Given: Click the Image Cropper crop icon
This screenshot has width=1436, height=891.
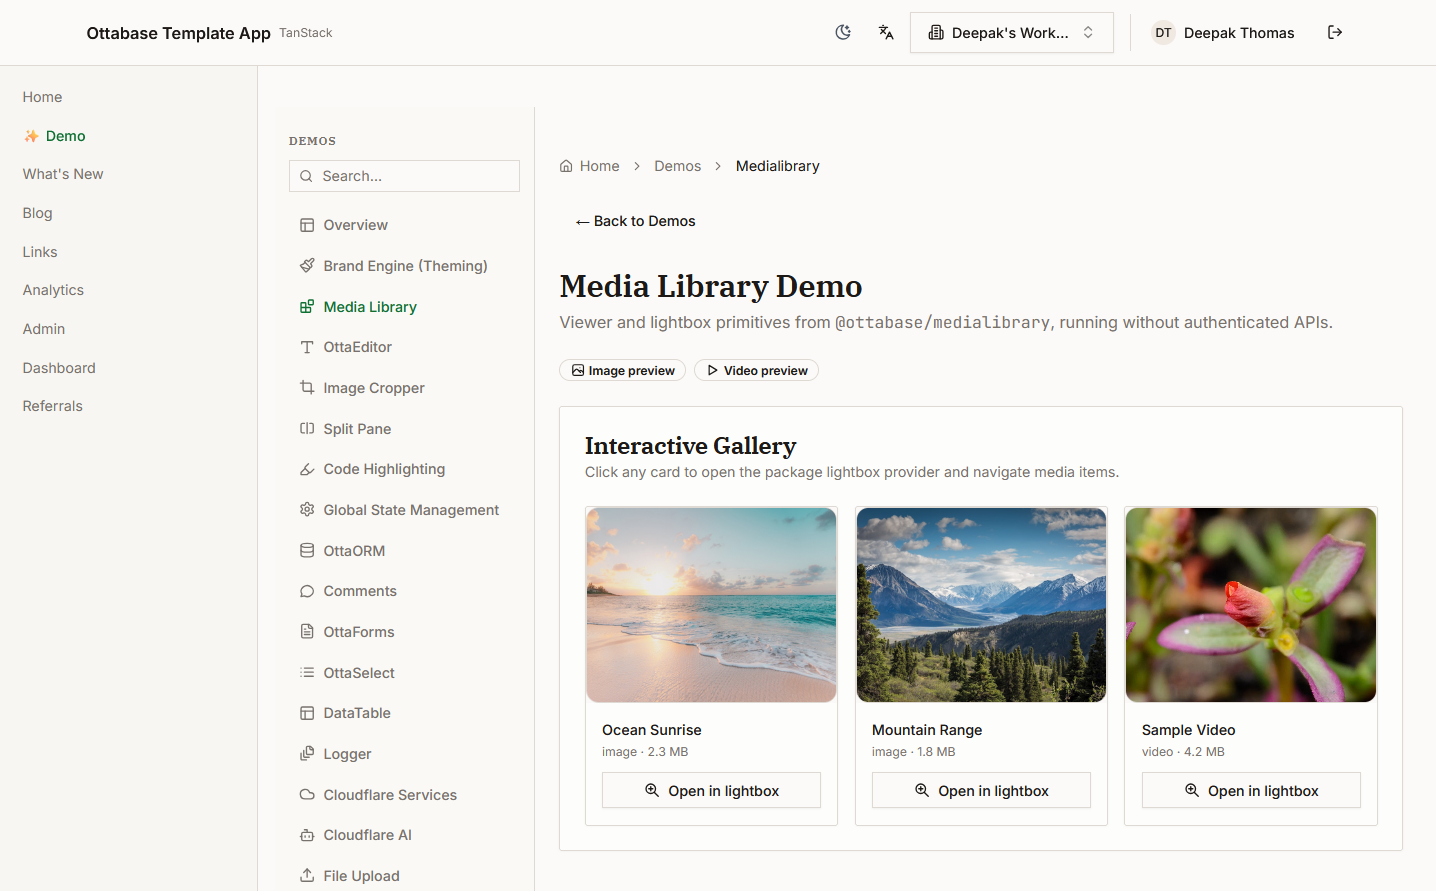Looking at the screenshot, I should click(x=307, y=387).
